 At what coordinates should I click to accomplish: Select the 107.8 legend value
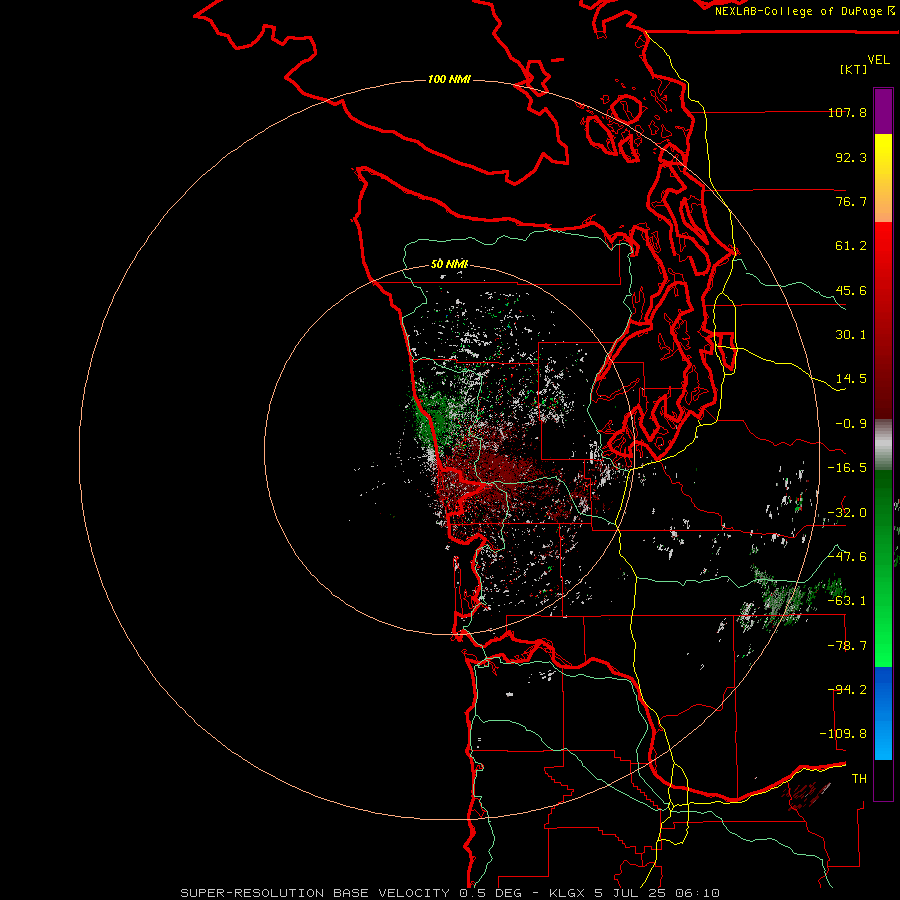click(847, 112)
